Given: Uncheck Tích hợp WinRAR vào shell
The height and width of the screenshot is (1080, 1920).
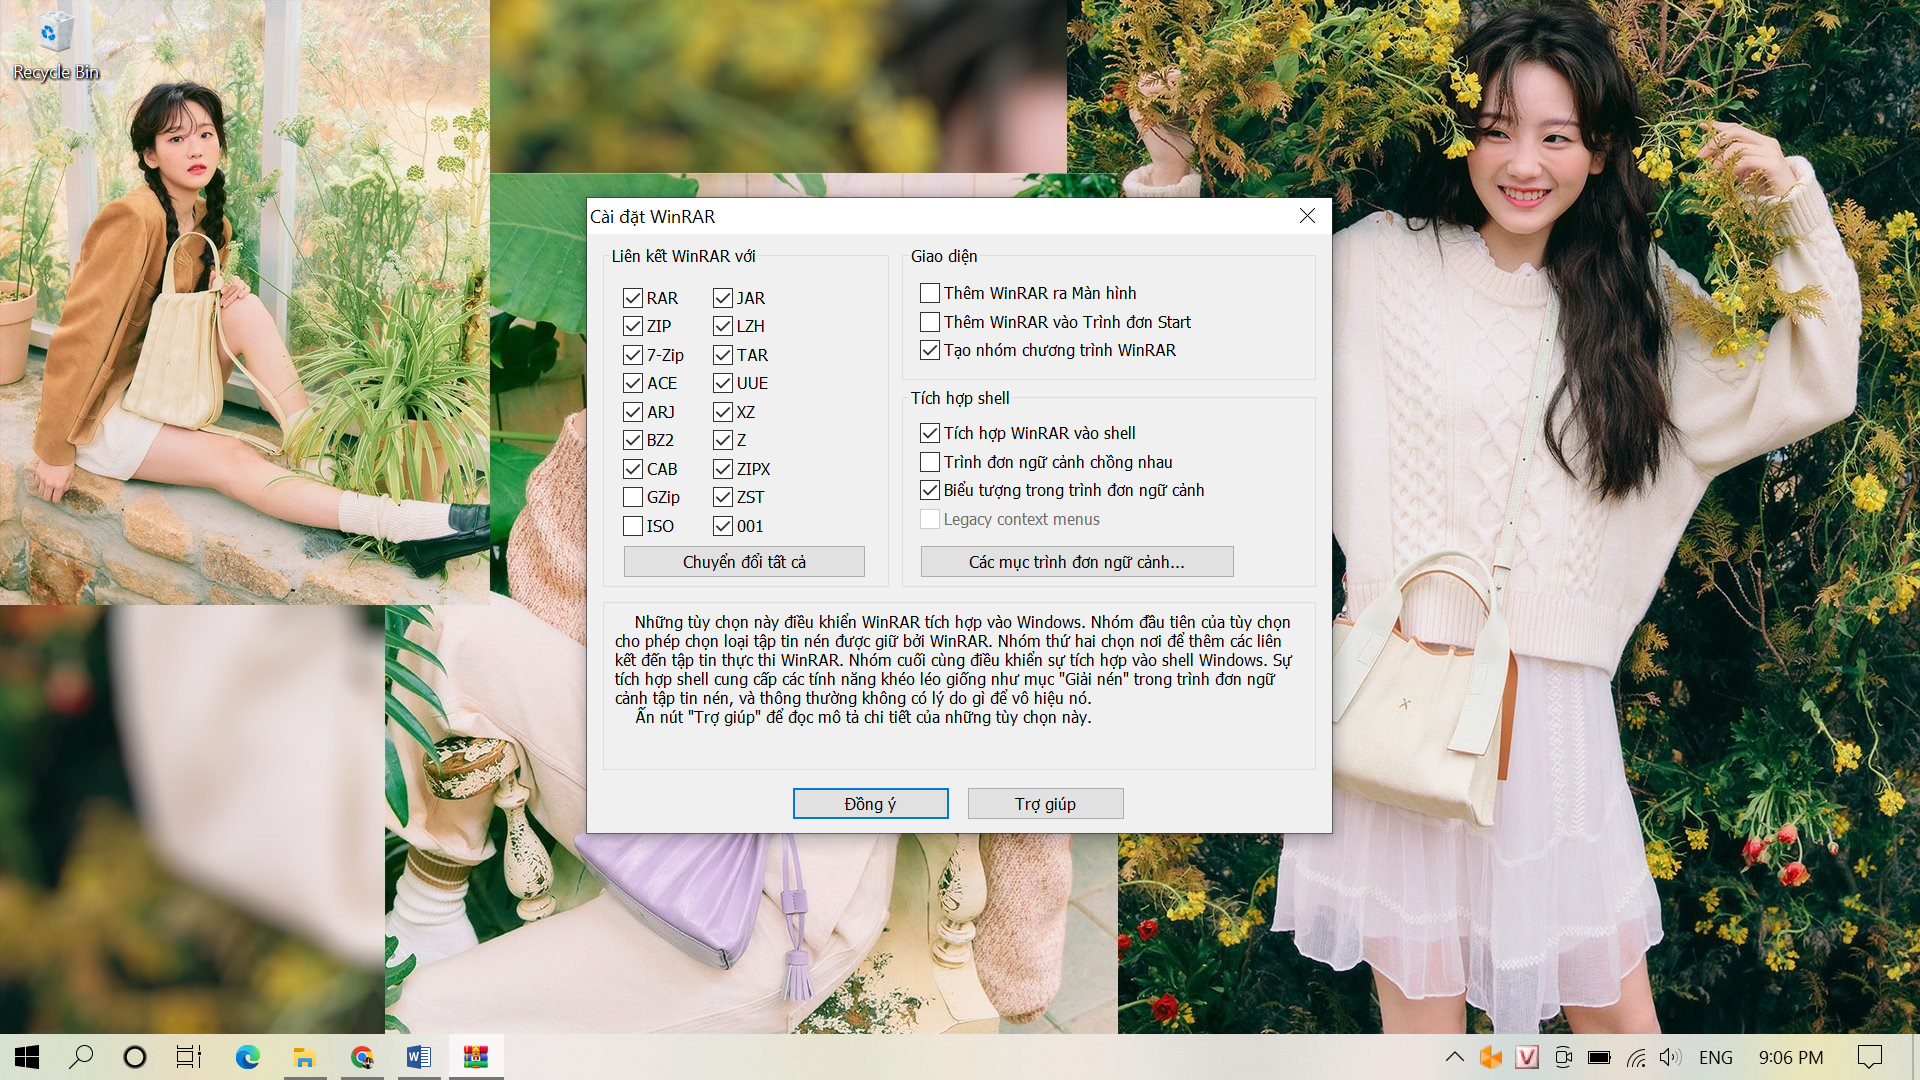Looking at the screenshot, I should (x=930, y=433).
